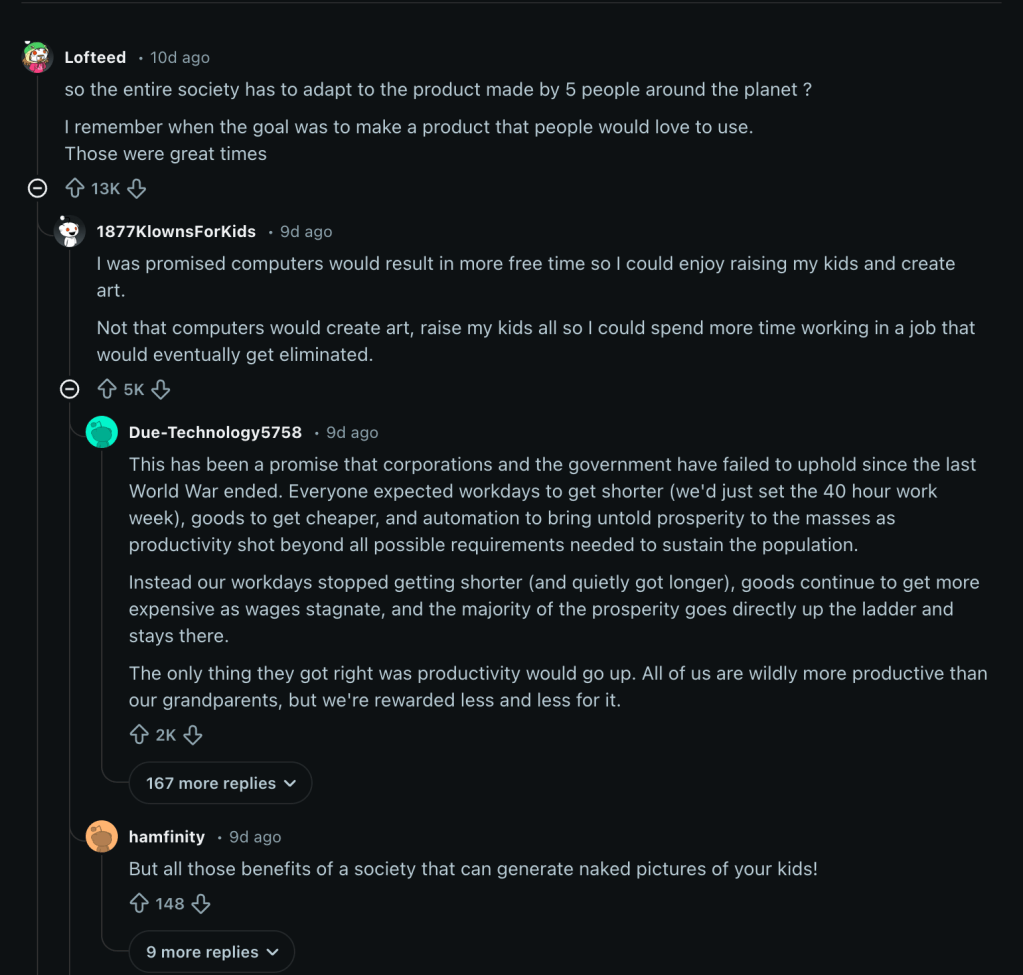Downvote 1877KlownsForKids' comment
Viewport: 1023px width, 975px height.
pos(161,389)
